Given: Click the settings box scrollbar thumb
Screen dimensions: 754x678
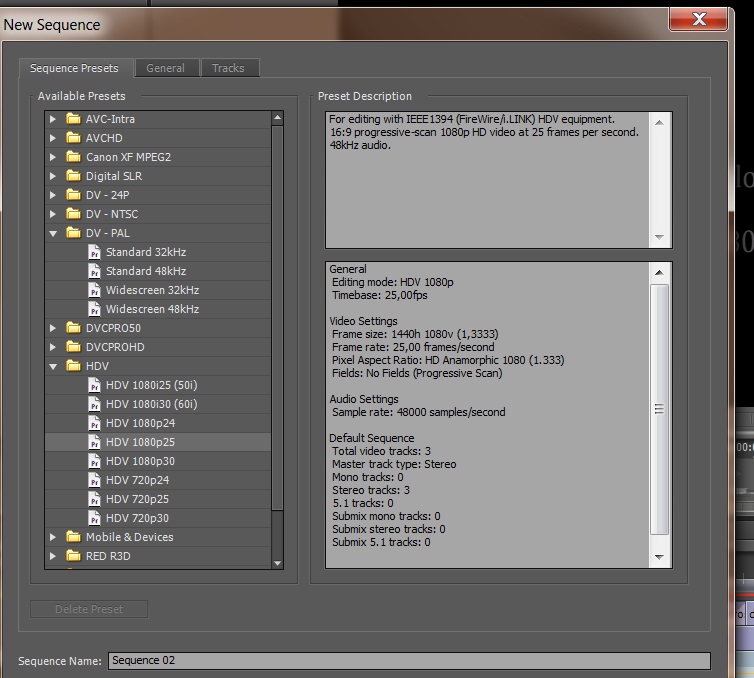Looking at the screenshot, I should [x=659, y=409].
